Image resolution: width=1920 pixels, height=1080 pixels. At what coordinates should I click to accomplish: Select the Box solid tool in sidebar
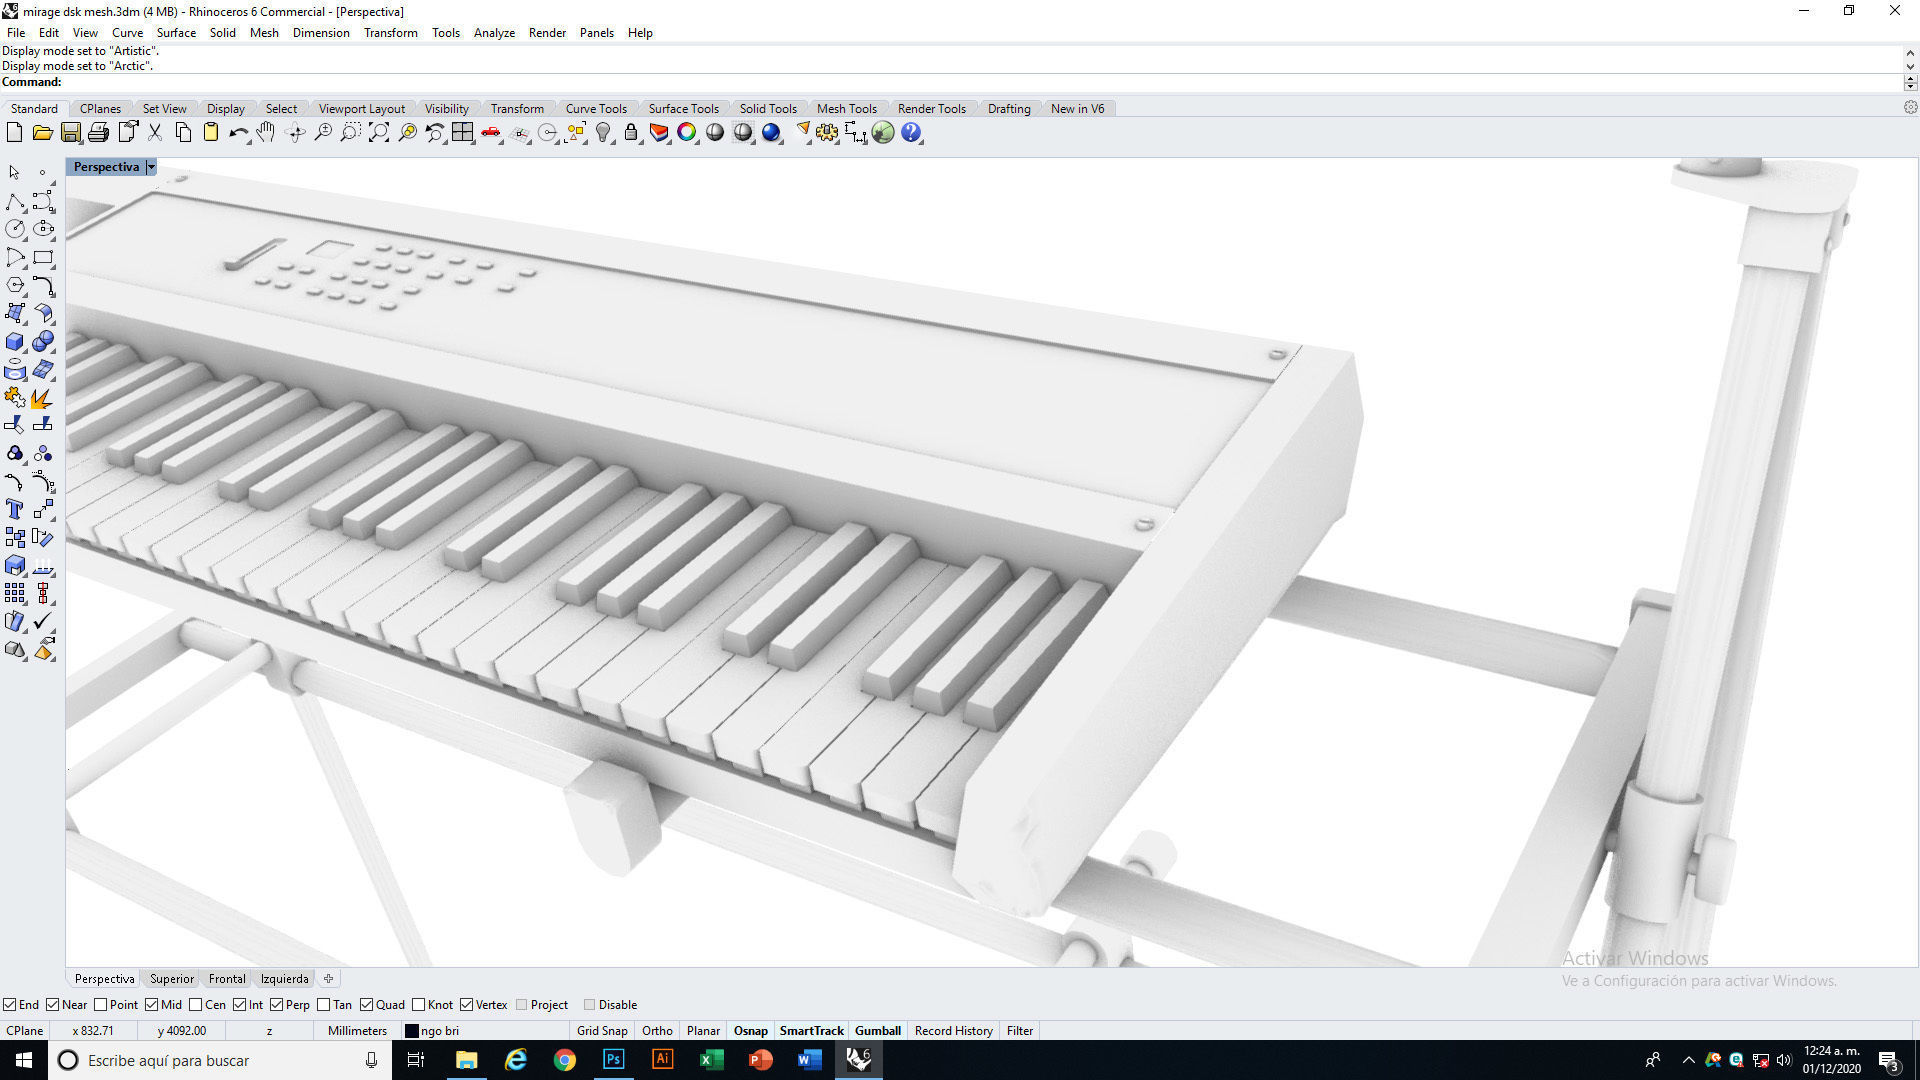click(15, 341)
